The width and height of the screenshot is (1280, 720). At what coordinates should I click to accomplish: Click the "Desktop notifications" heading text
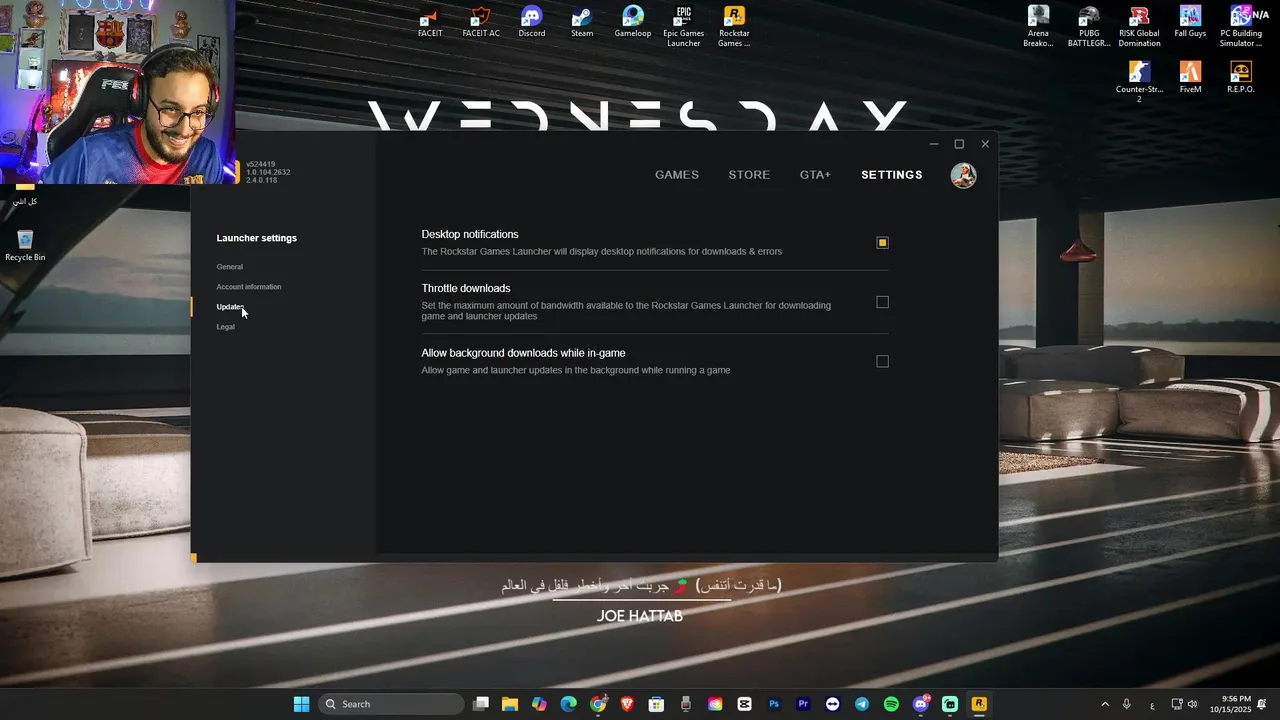[x=470, y=234]
